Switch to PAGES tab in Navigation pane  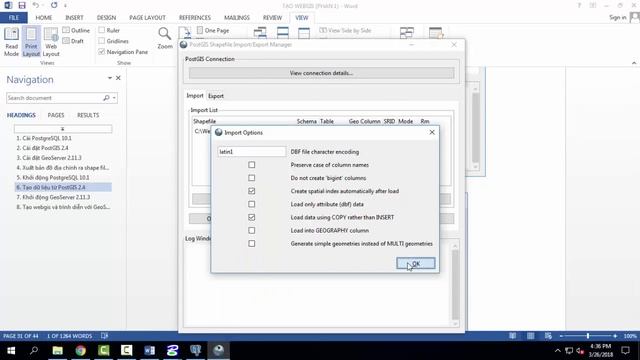click(56, 115)
